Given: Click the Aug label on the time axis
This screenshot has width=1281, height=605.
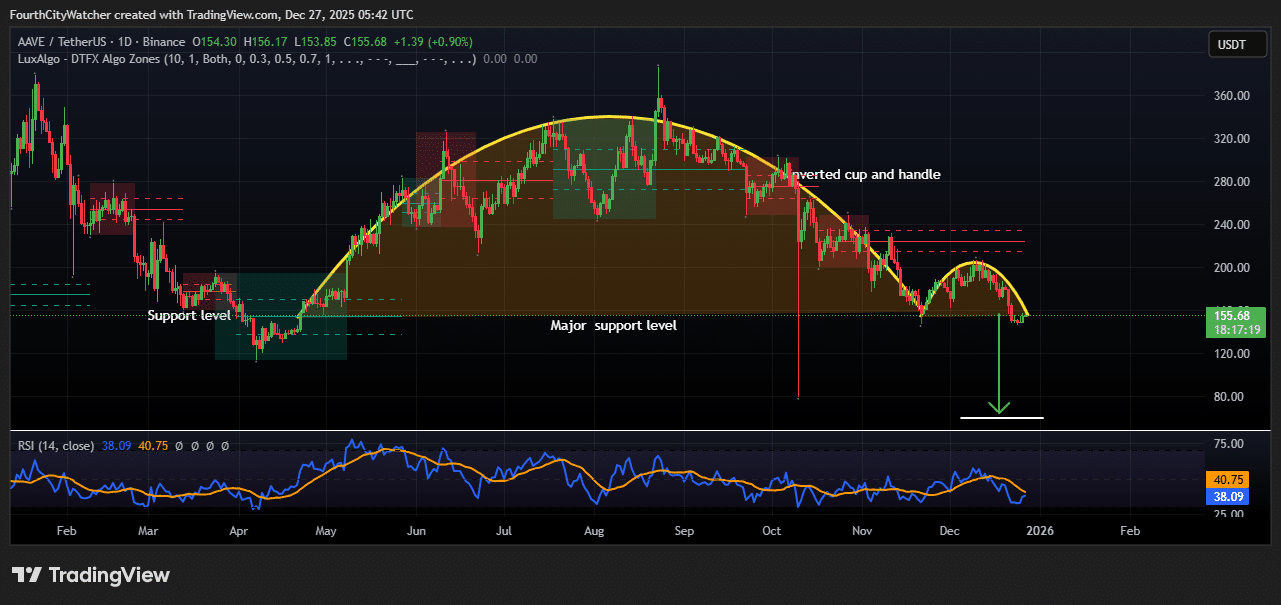Looking at the screenshot, I should (593, 531).
